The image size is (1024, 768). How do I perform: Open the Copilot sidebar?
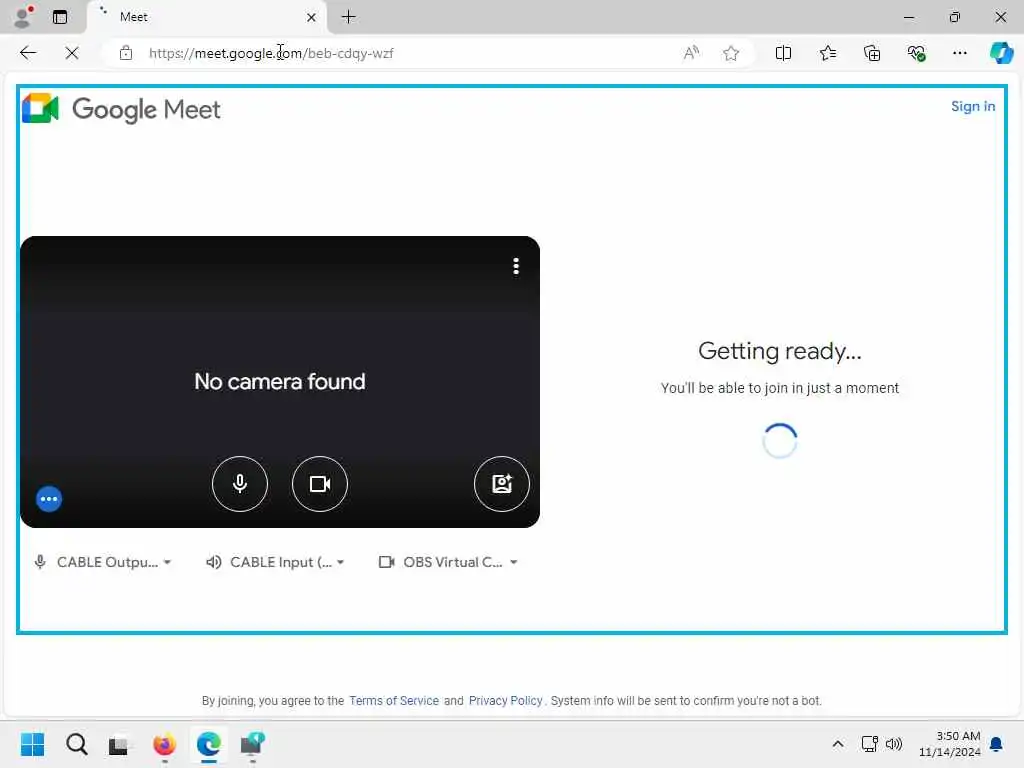1002,53
